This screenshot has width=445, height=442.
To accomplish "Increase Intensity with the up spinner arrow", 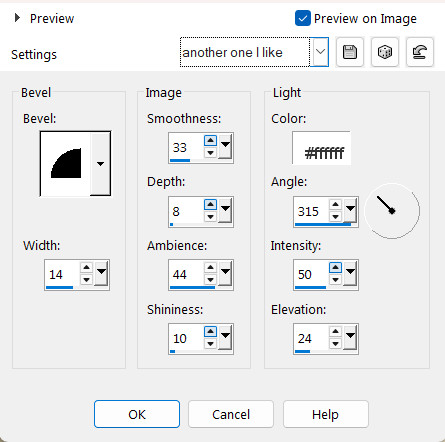I will click(335, 268).
